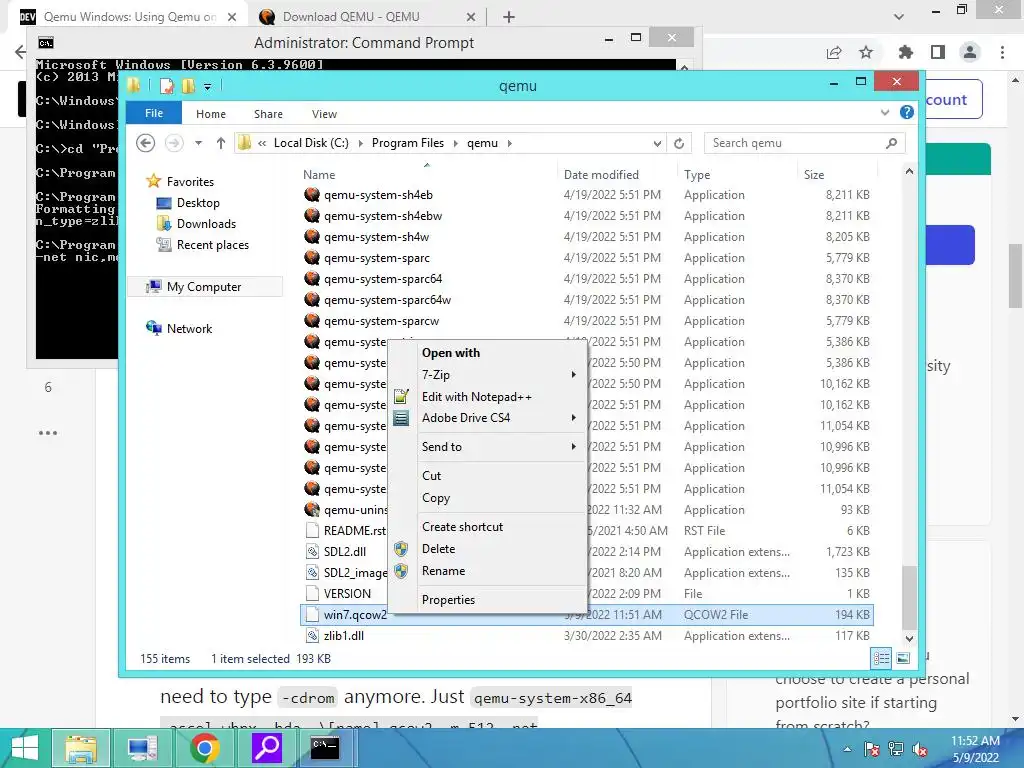Switch to the View ribbon tab
This screenshot has height=768, width=1024.
[325, 114]
